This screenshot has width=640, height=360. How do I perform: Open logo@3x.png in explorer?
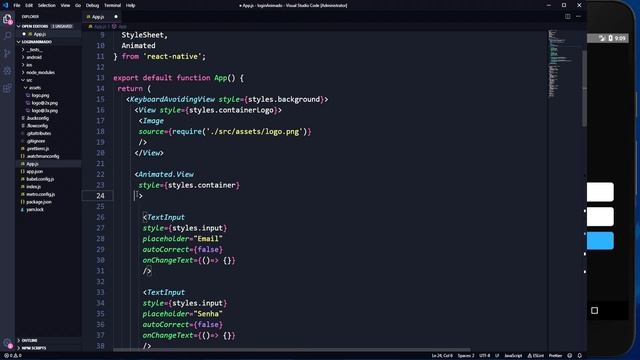click(x=48, y=111)
